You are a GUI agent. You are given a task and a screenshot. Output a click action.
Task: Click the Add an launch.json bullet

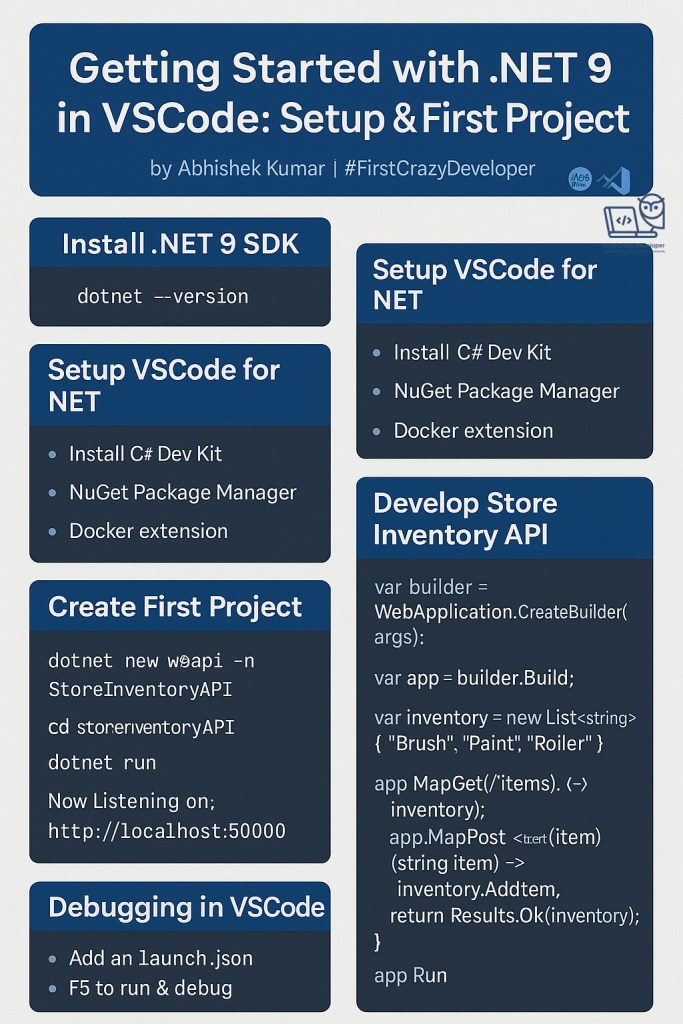(x=160, y=958)
